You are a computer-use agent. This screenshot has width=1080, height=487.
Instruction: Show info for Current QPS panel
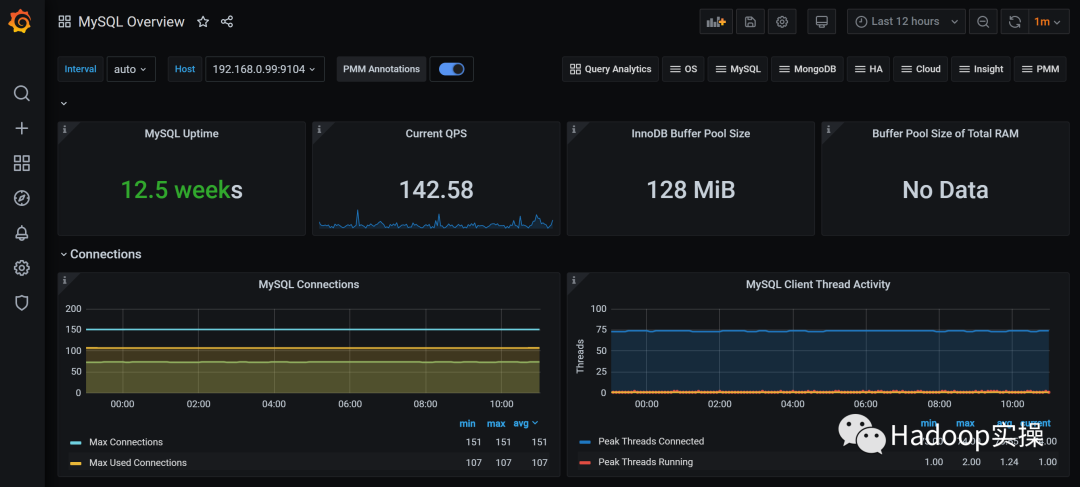[319, 129]
